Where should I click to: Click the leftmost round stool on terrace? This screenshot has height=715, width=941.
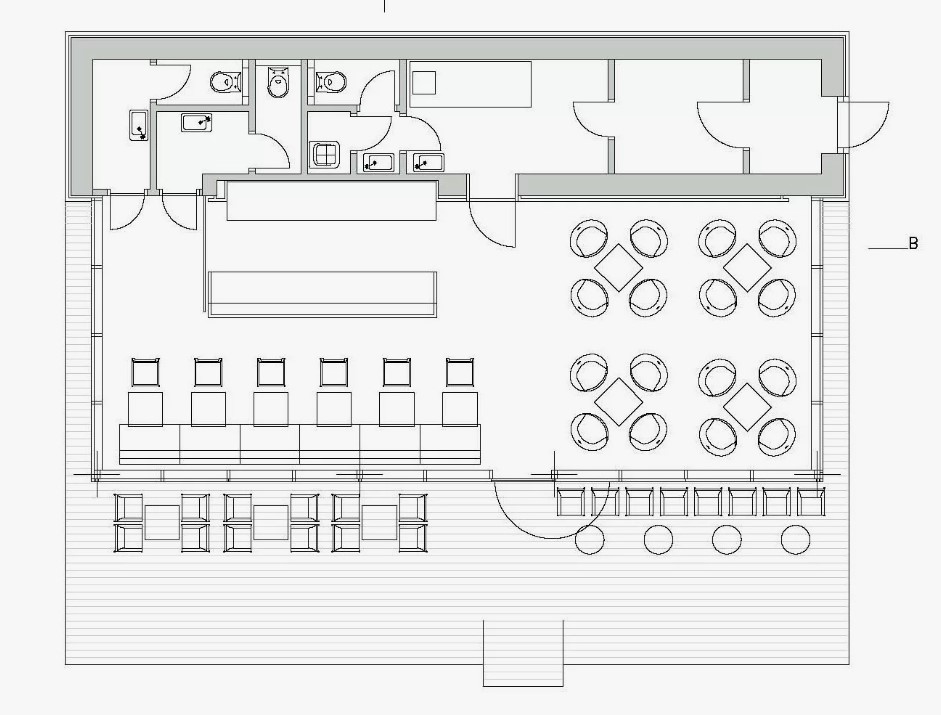point(590,540)
